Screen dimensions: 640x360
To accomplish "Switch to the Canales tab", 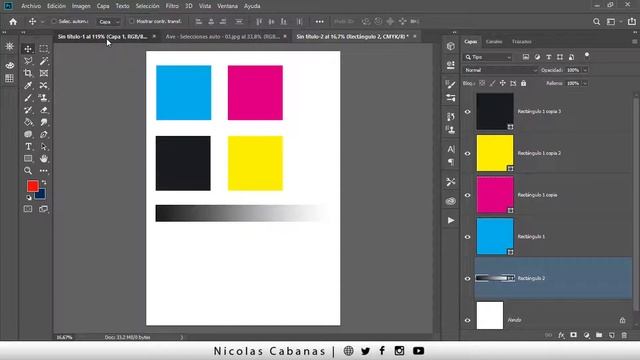I will [x=494, y=42].
